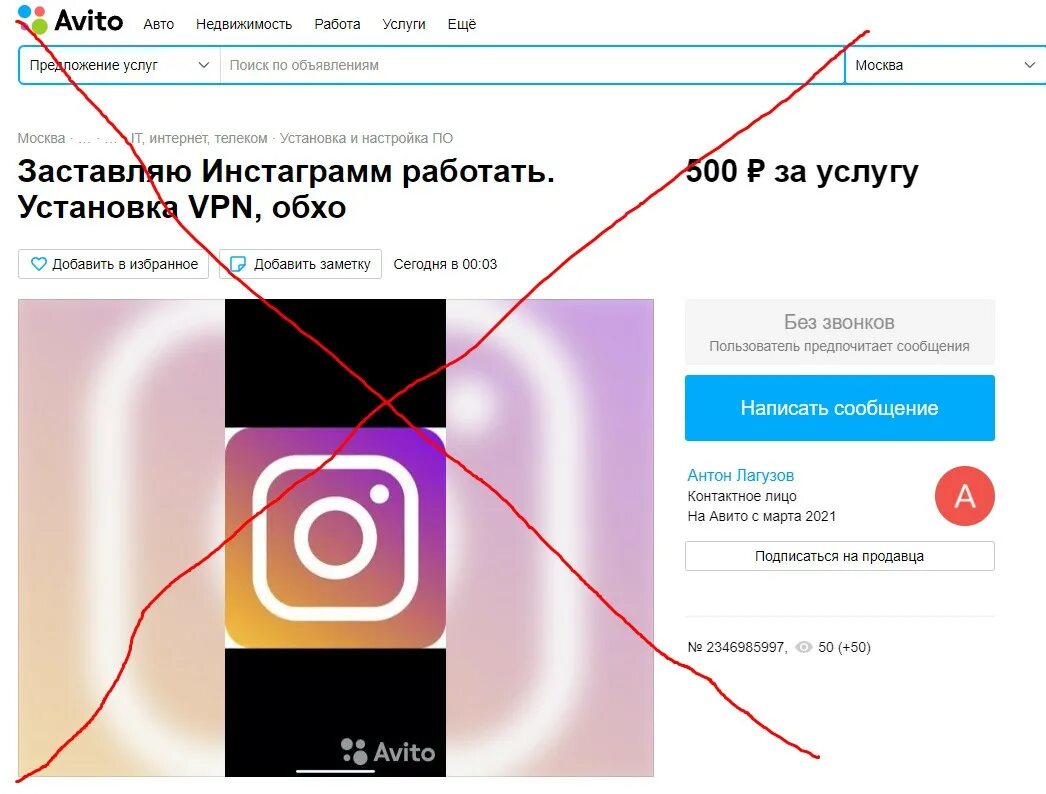Open the Авто menu item
This screenshot has width=1046, height=794.
click(x=159, y=24)
